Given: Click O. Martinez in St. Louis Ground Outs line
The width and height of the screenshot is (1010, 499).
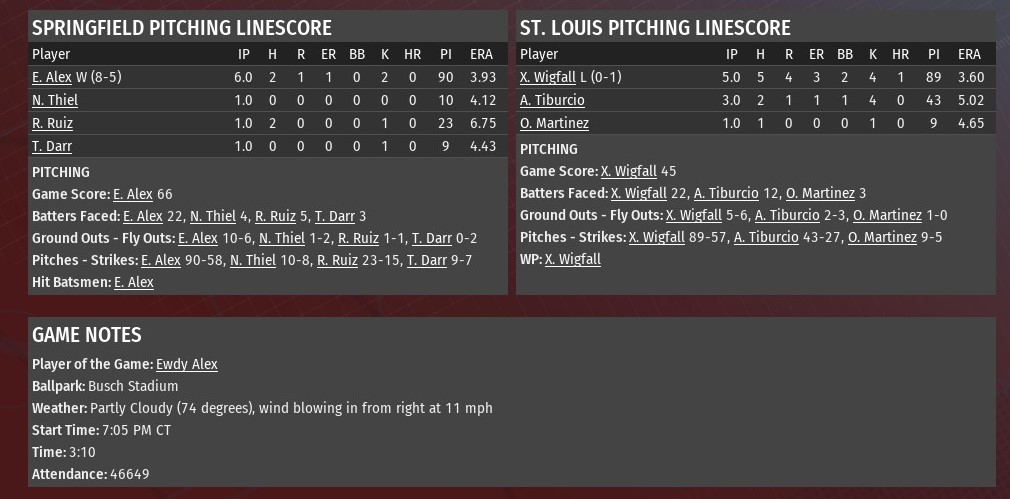Looking at the screenshot, I should click(887, 215).
